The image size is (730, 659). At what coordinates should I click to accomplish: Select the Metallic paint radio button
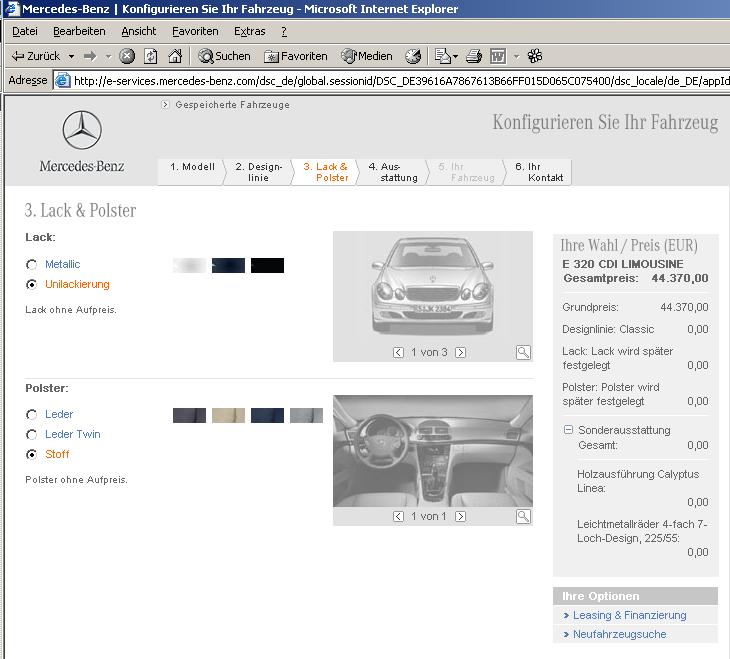32,265
